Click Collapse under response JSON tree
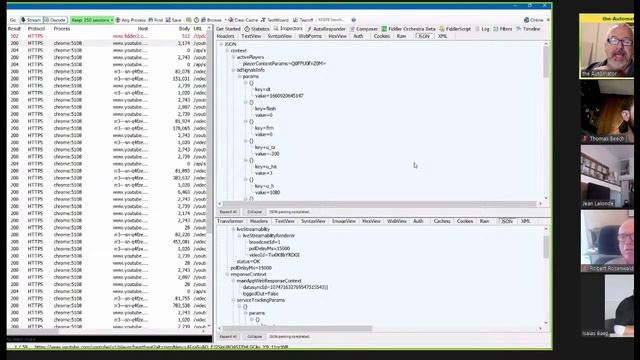The width and height of the screenshot is (640, 360). pyautogui.click(x=255, y=337)
